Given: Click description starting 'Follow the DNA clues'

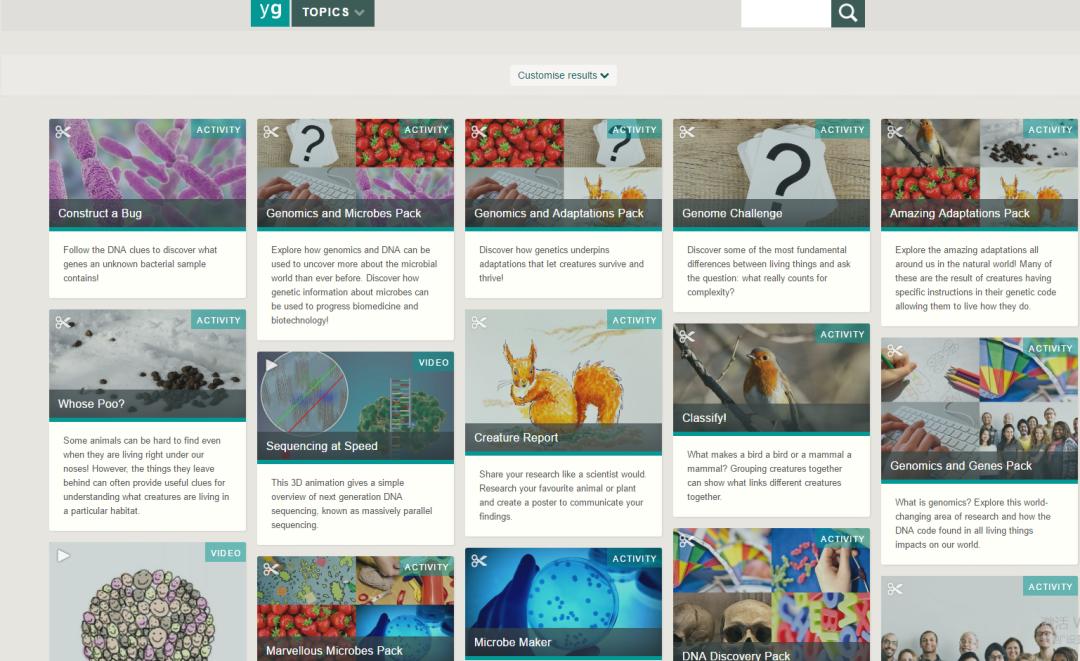Looking at the screenshot, I should (x=140, y=264).
